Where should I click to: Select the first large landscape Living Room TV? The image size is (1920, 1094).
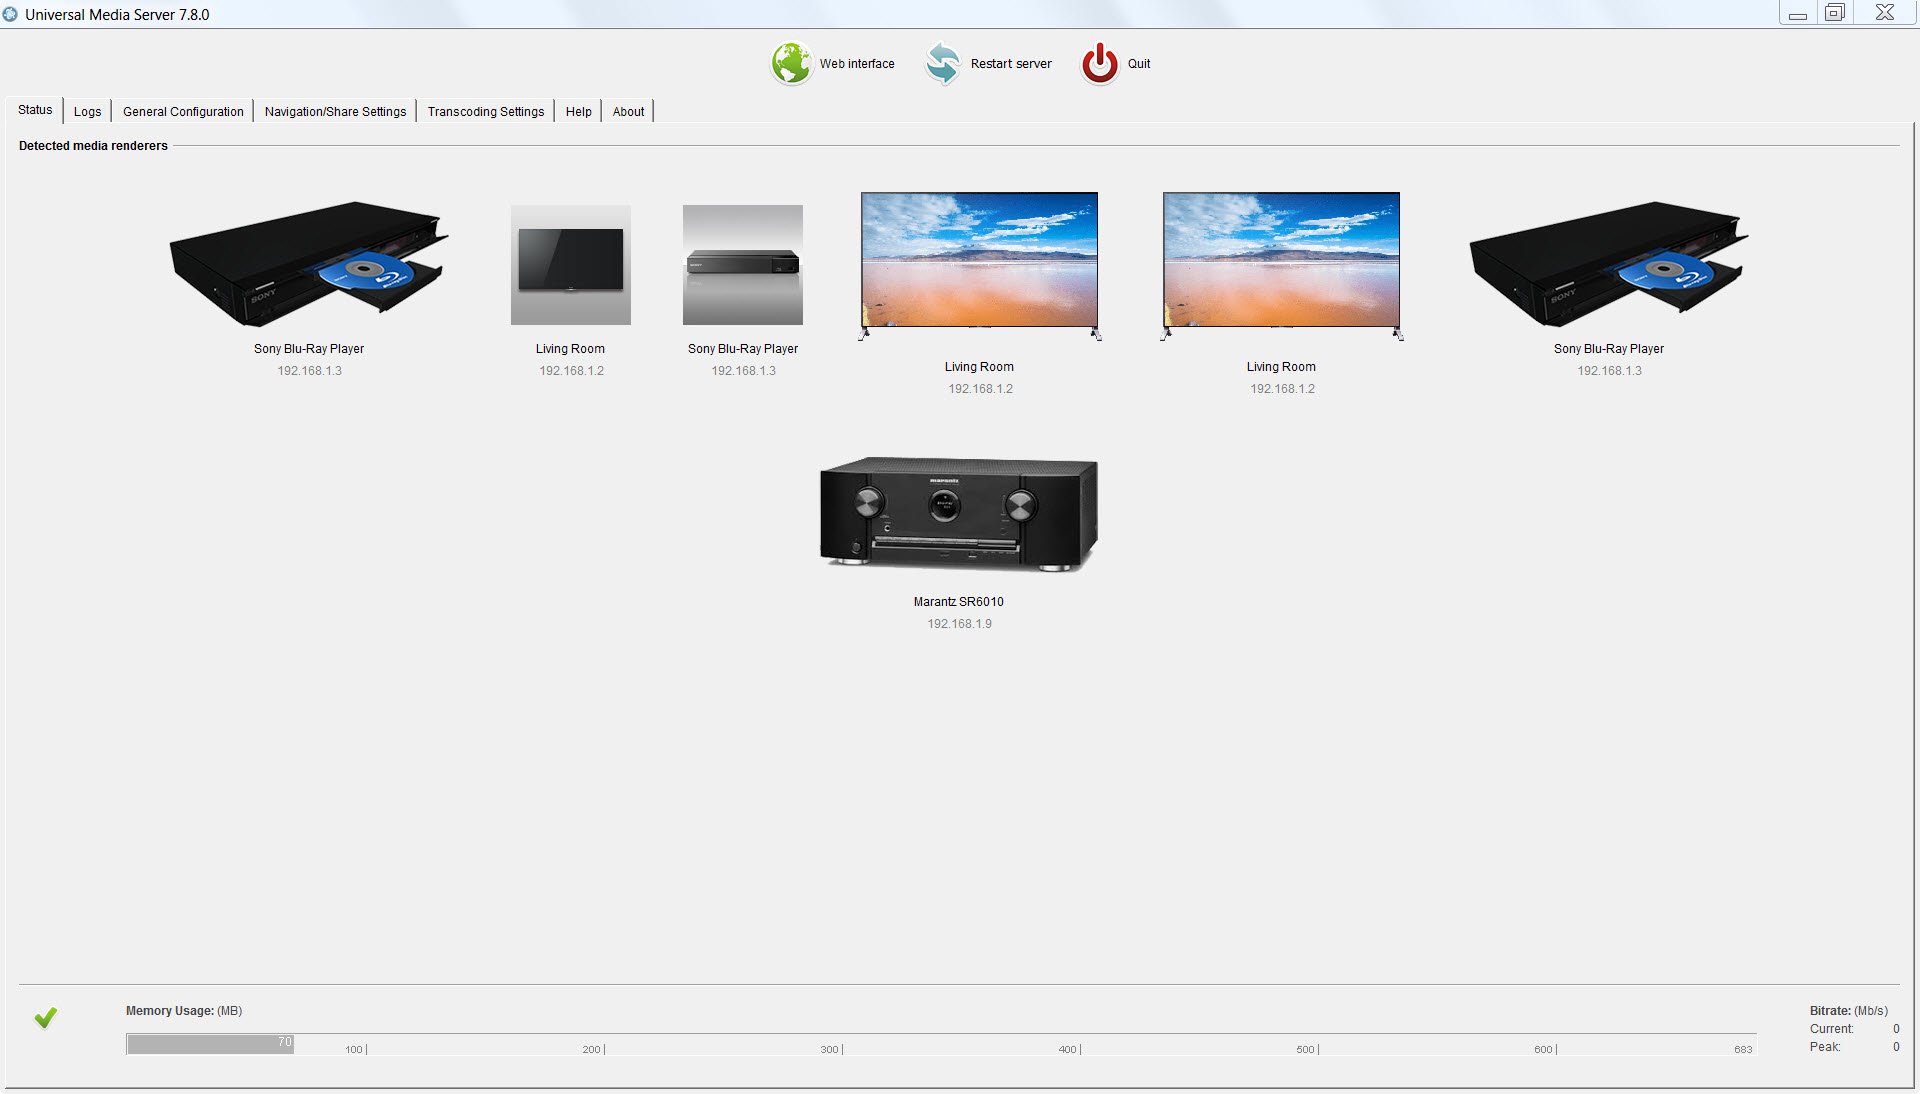pyautogui.click(x=980, y=266)
